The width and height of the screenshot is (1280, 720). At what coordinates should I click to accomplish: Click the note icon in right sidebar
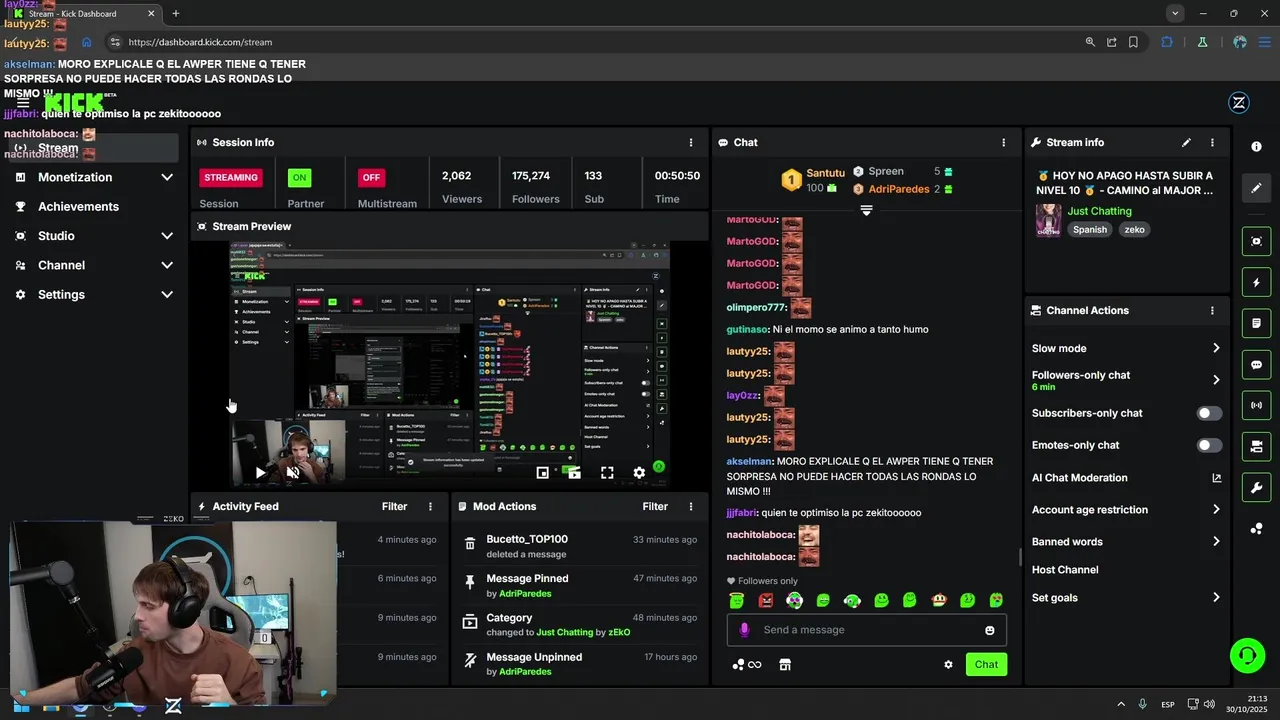pos(1257,324)
